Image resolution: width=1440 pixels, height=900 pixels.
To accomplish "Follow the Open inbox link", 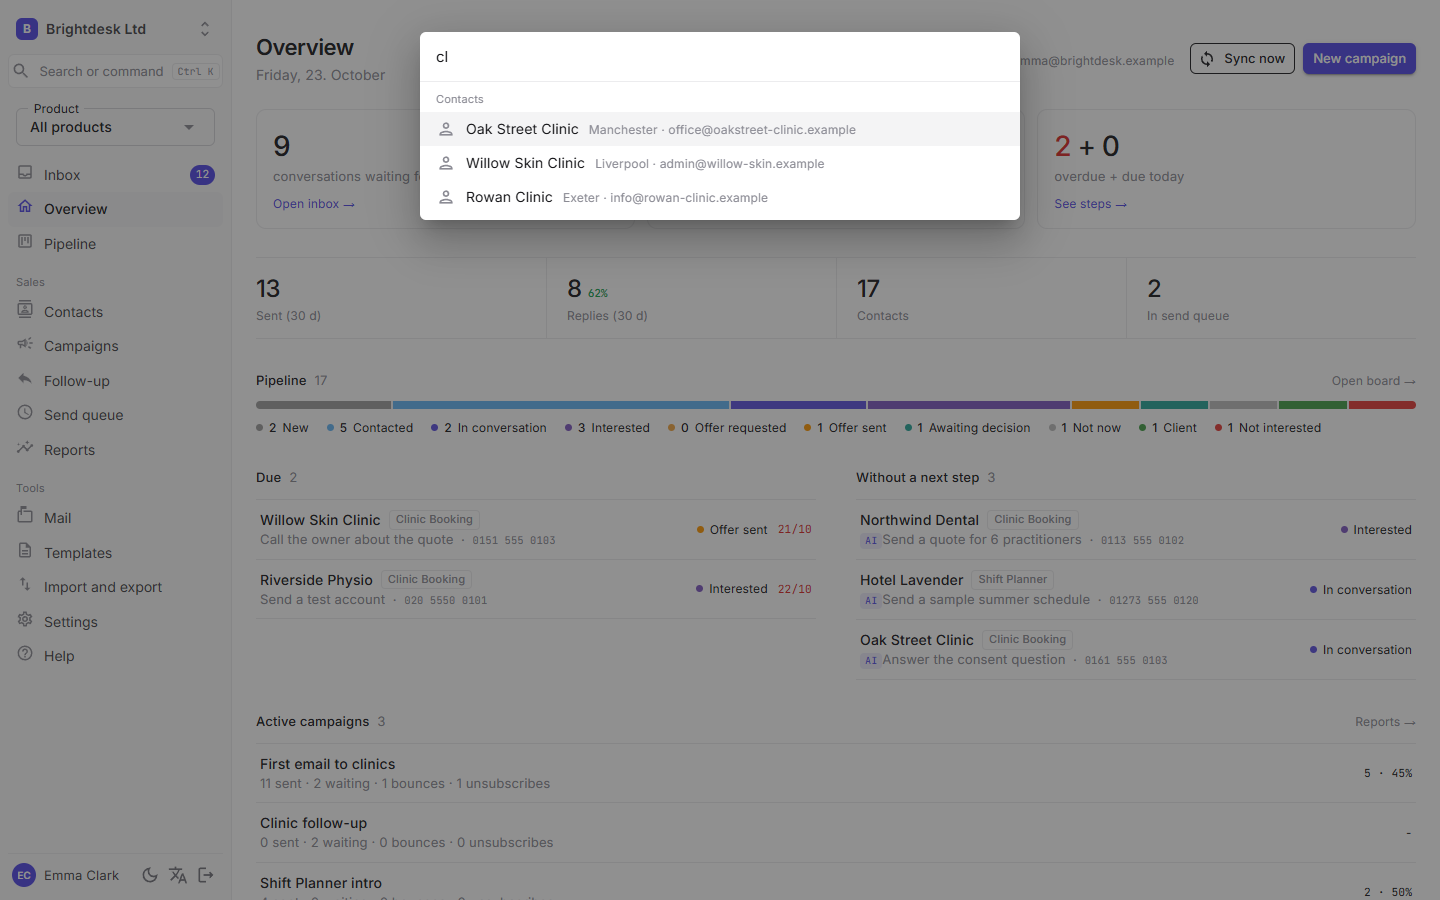I will pyautogui.click(x=314, y=204).
